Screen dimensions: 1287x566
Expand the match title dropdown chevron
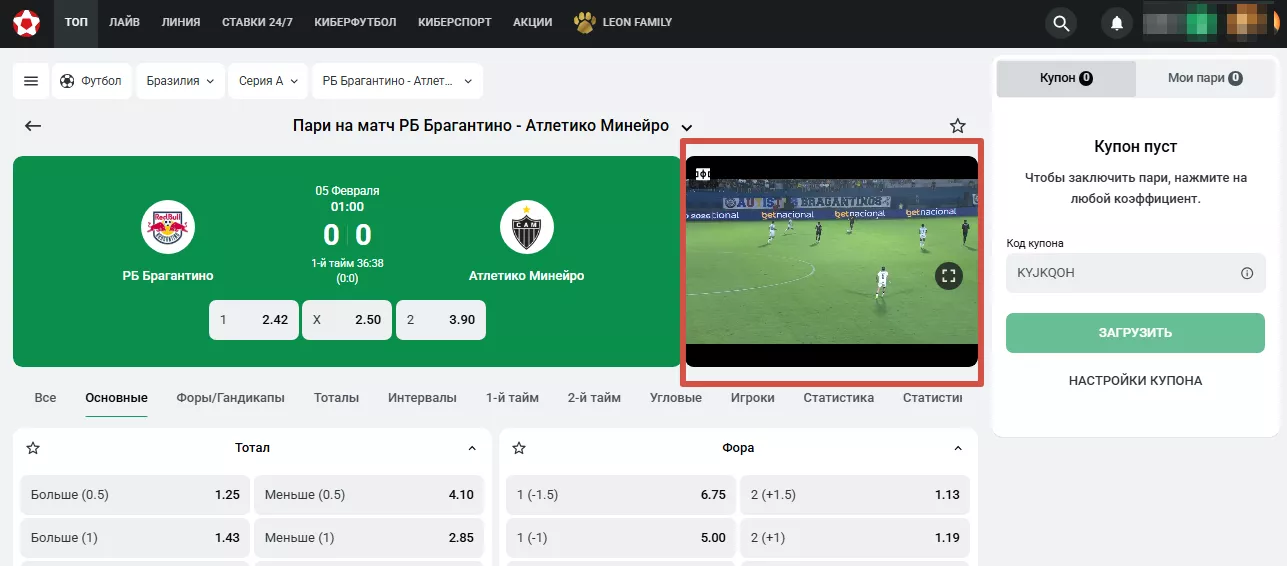pyautogui.click(x=687, y=127)
